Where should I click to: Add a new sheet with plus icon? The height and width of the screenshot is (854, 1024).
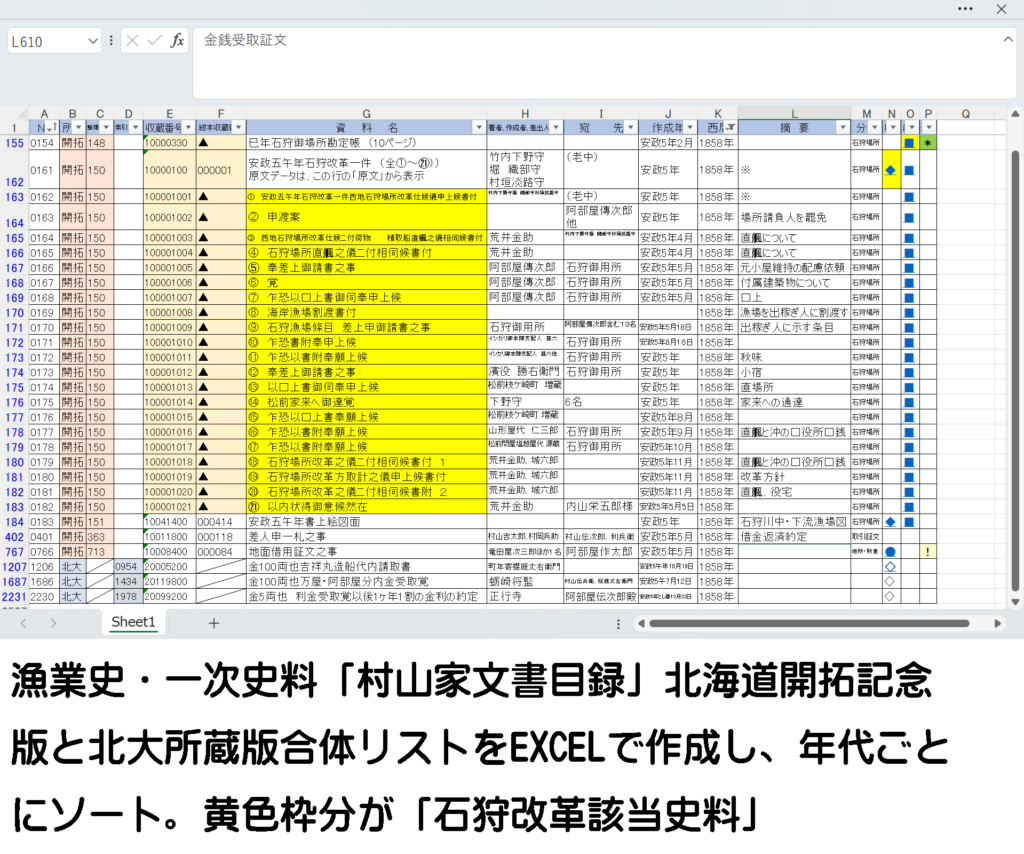click(x=214, y=623)
